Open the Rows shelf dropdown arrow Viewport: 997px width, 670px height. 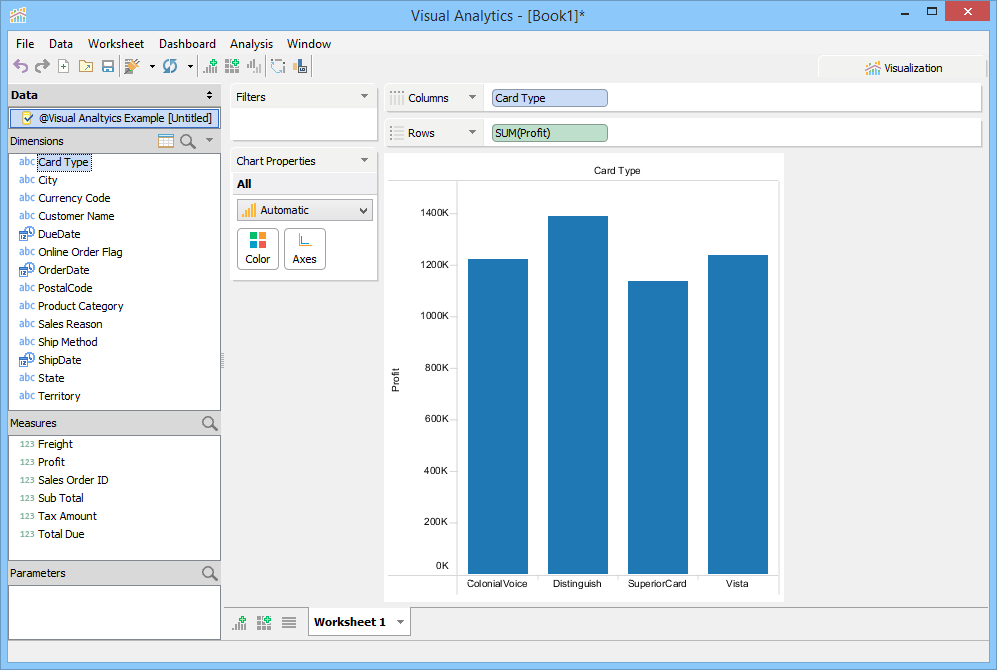(472, 132)
